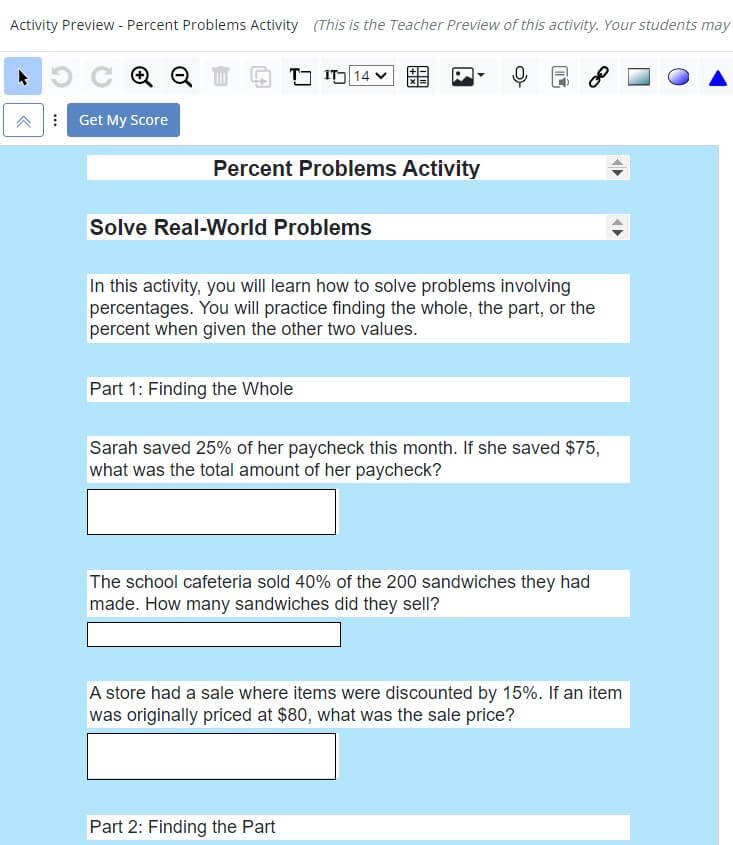Image resolution: width=733 pixels, height=845 pixels.
Task: Click the duplicate object icon
Action: click(261, 76)
